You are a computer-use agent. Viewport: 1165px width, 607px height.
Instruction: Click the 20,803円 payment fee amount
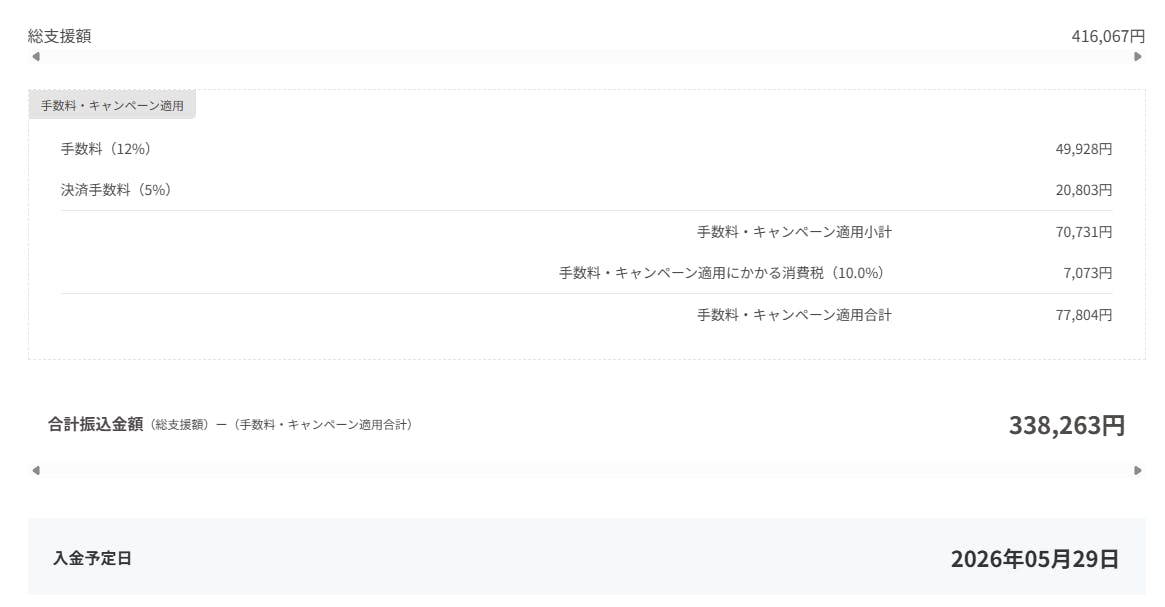1084,190
